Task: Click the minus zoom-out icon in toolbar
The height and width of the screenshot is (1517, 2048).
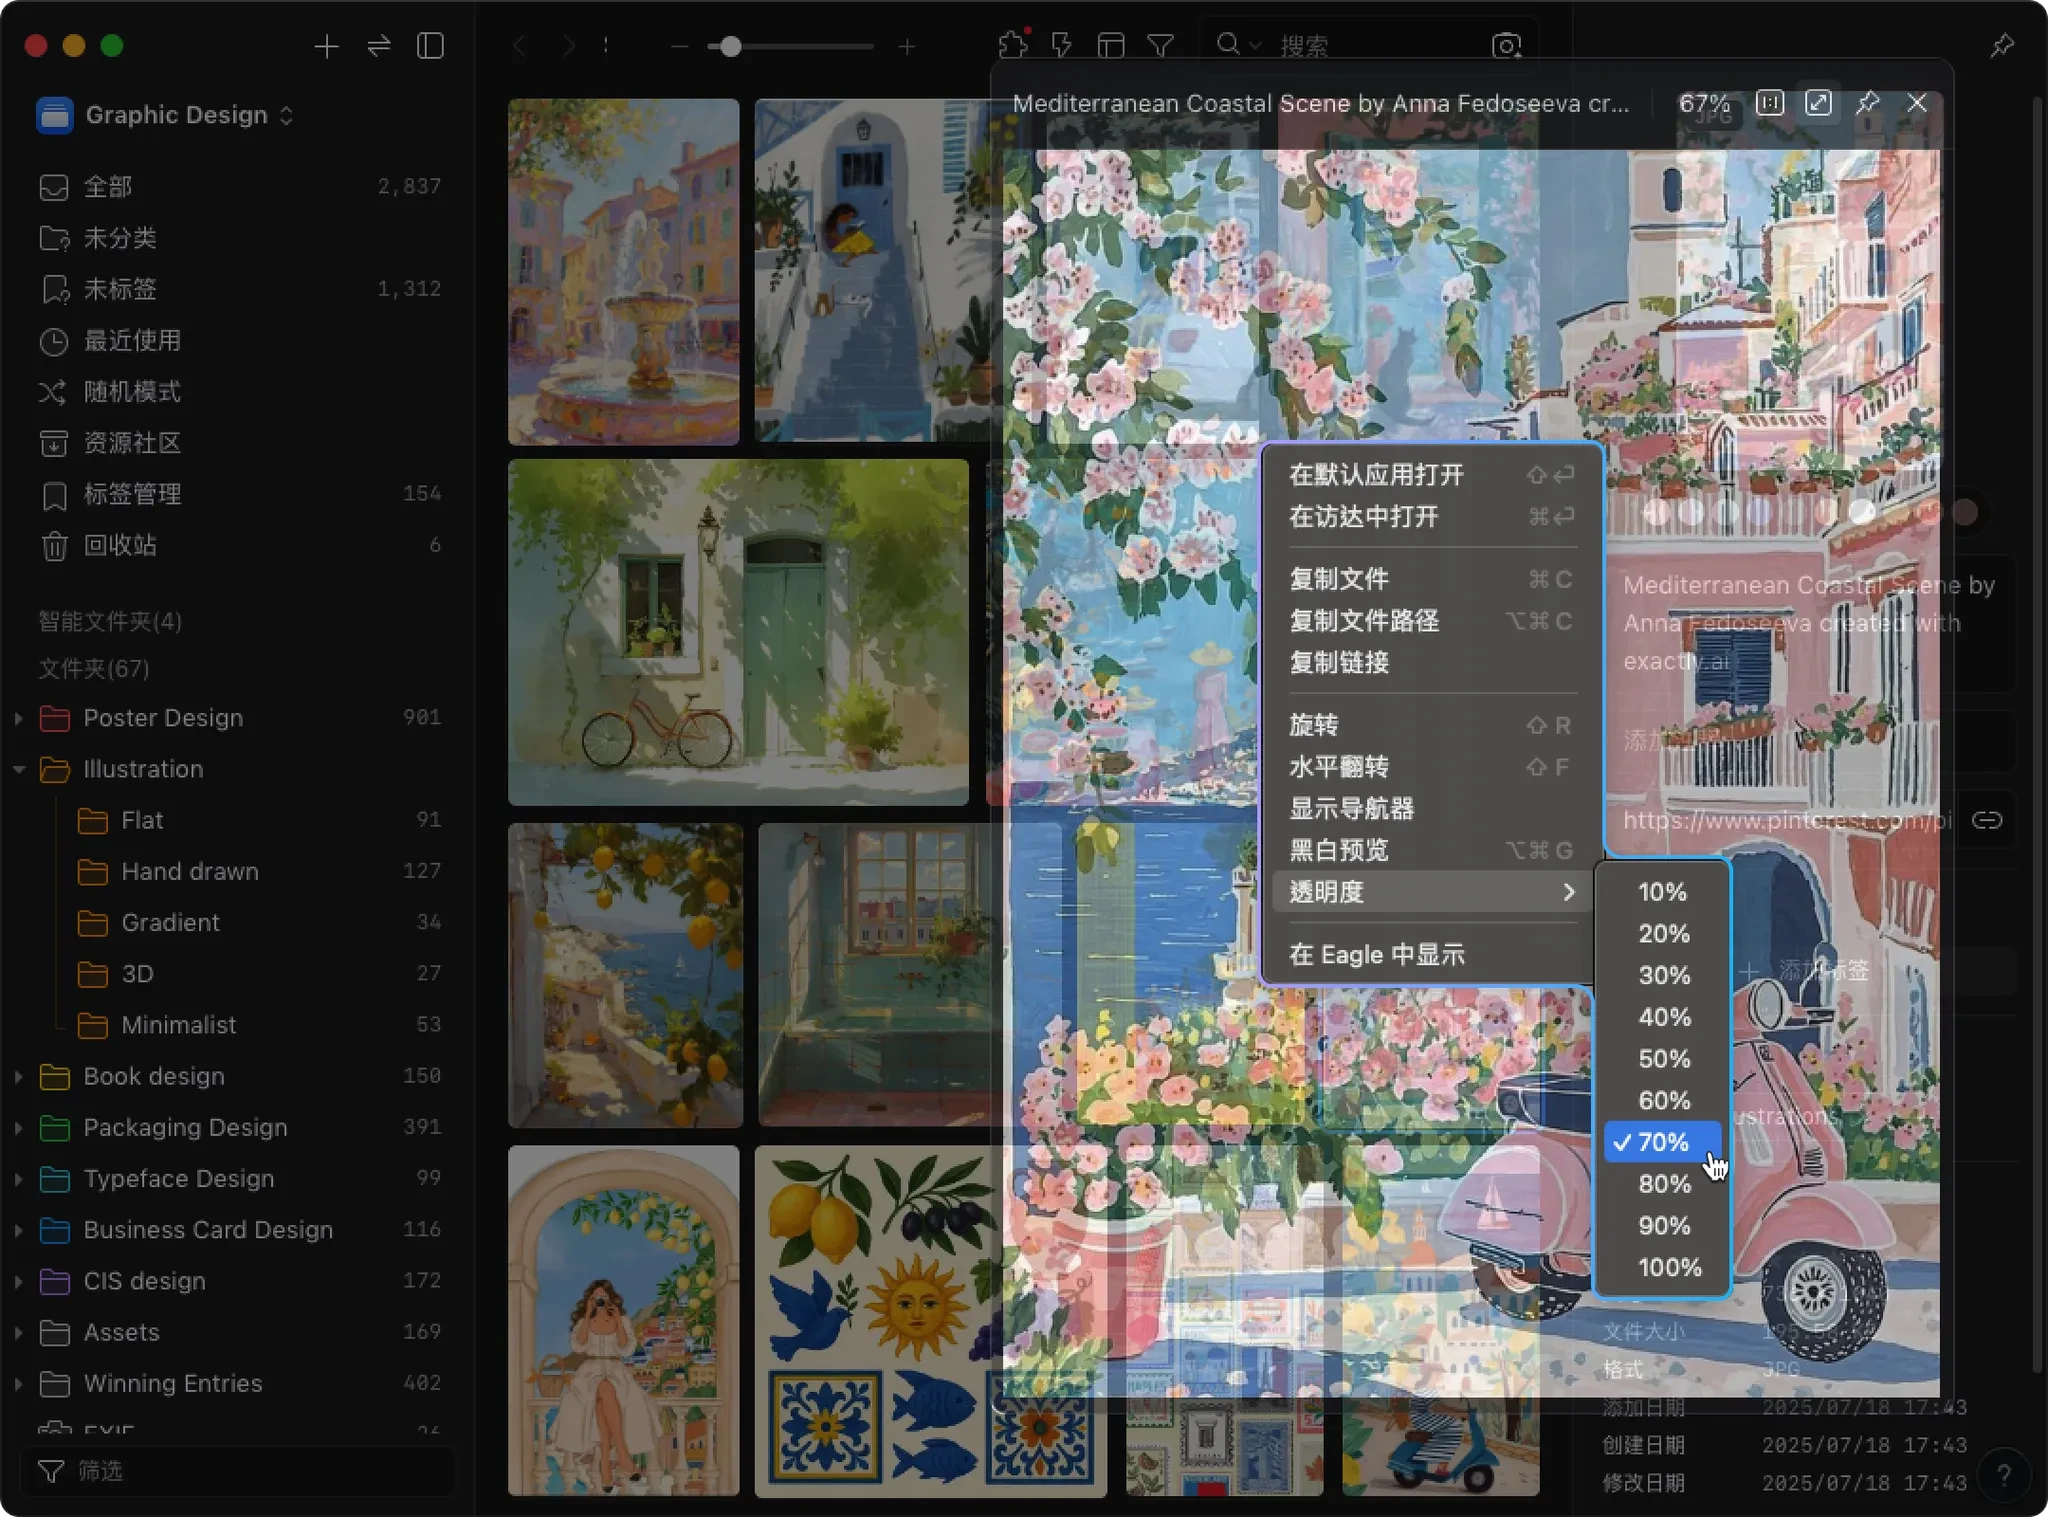Action: 679,46
